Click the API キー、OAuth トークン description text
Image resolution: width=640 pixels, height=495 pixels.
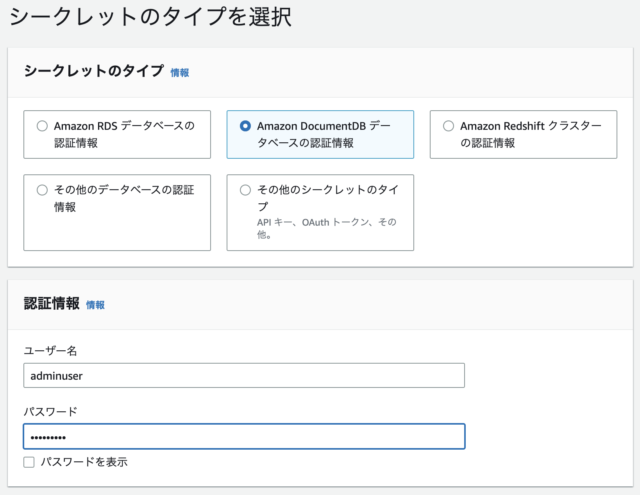pos(327,228)
